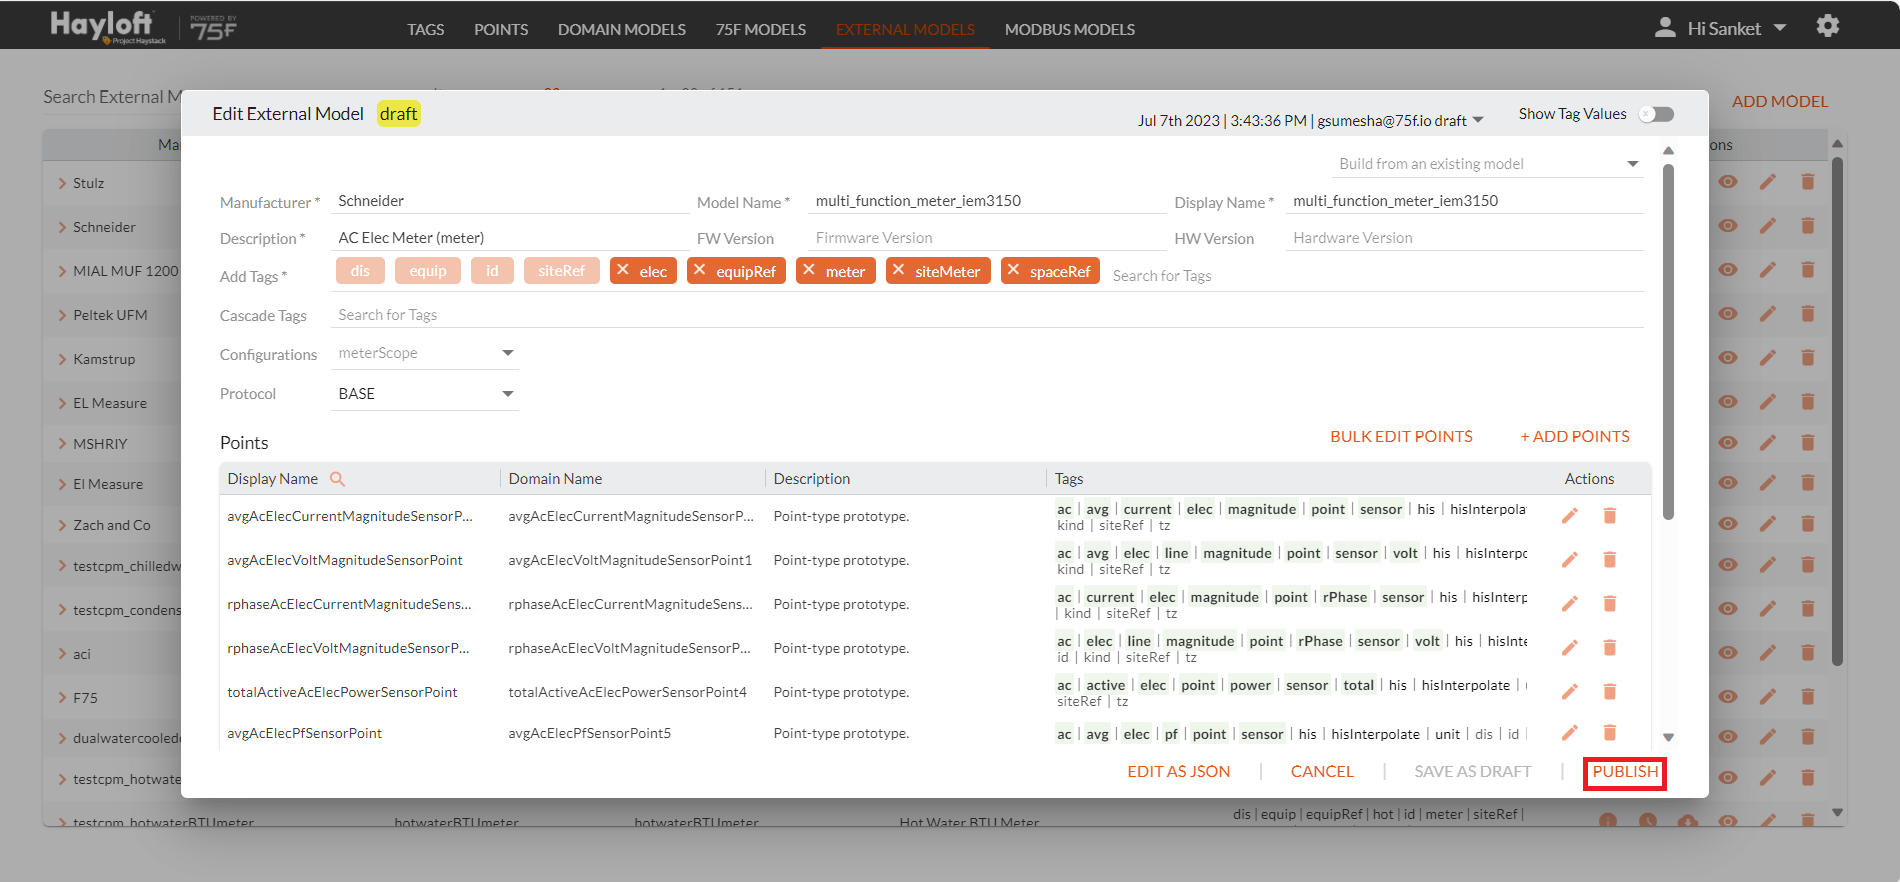This screenshot has height=882, width=1900.
Task: Click EDIT AS JSON button
Action: click(x=1179, y=772)
